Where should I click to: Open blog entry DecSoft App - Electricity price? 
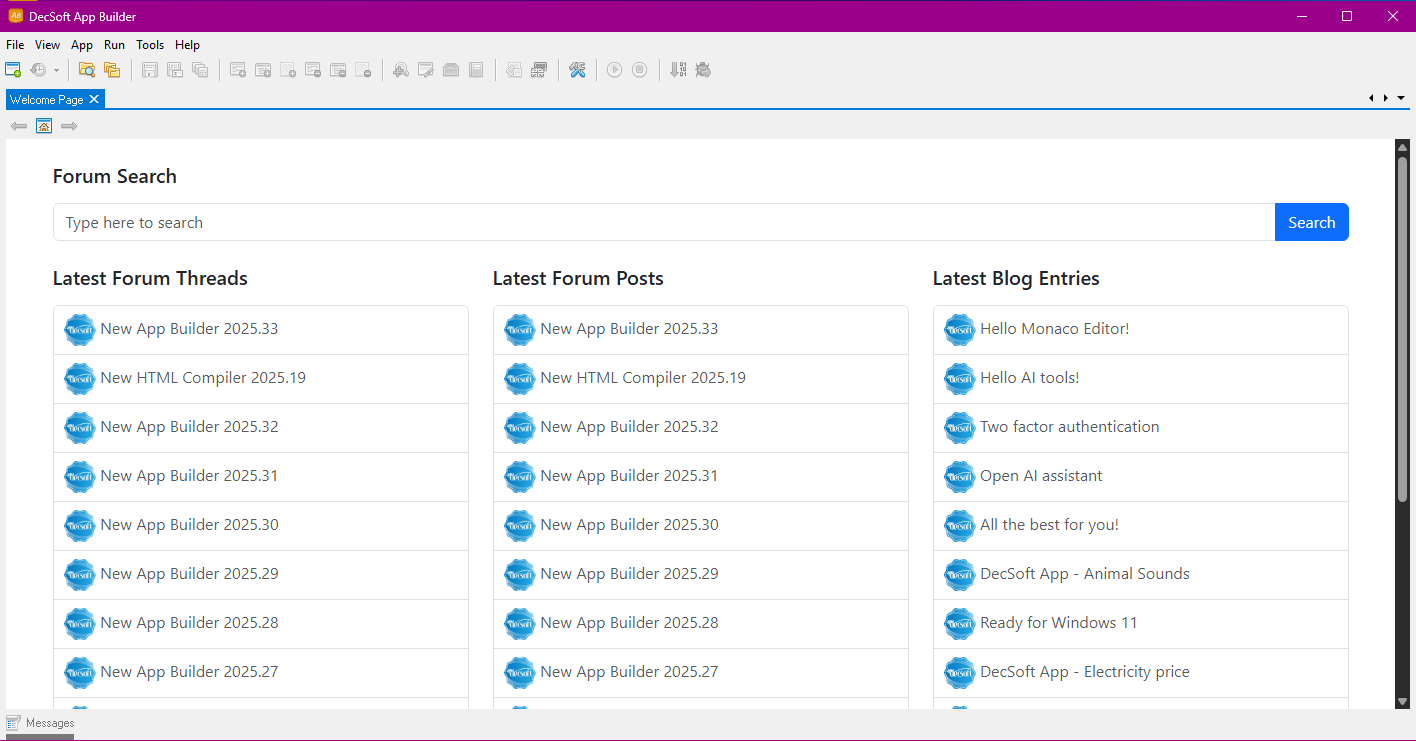coord(1140,673)
